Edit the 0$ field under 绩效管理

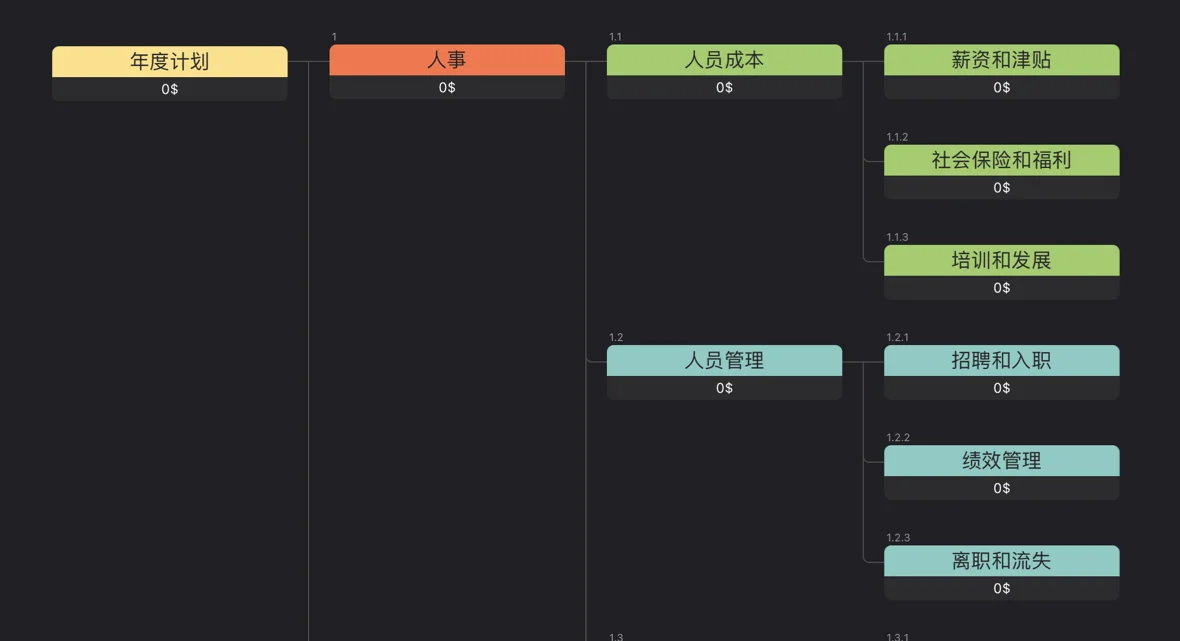(x=1001, y=488)
